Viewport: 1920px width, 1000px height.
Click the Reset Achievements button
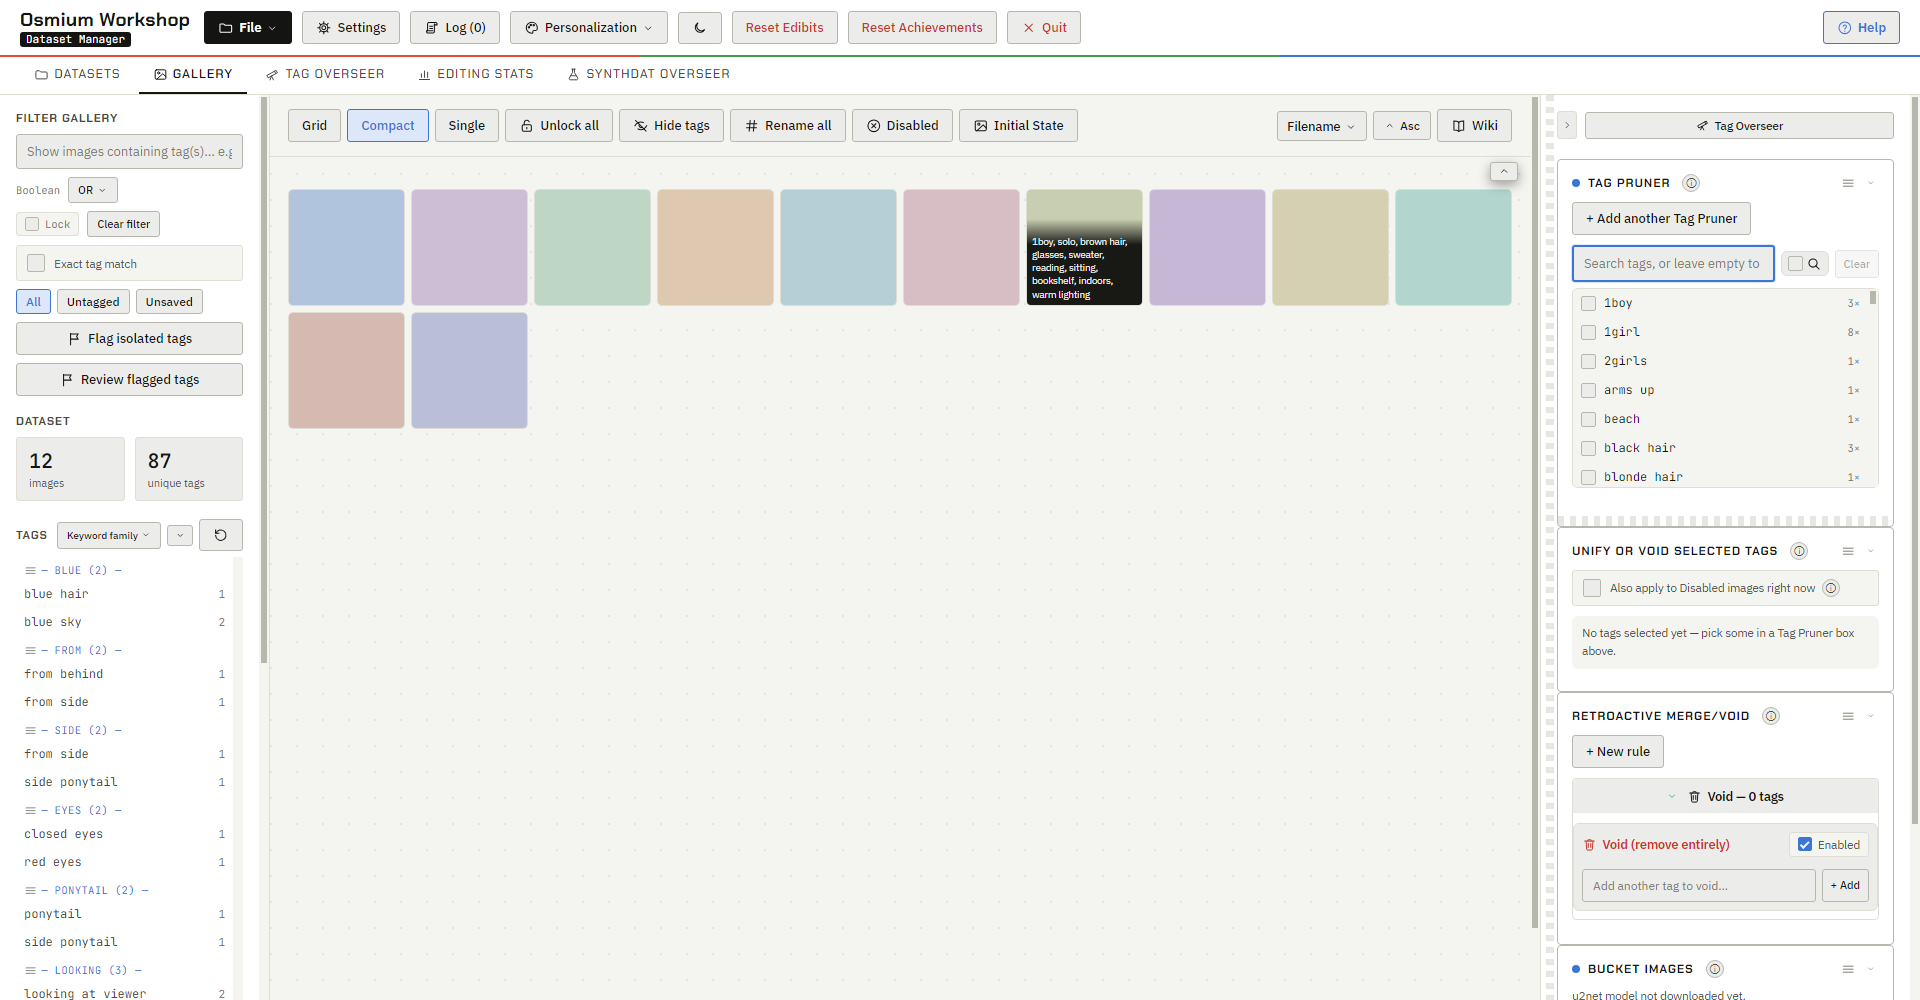[x=922, y=28]
